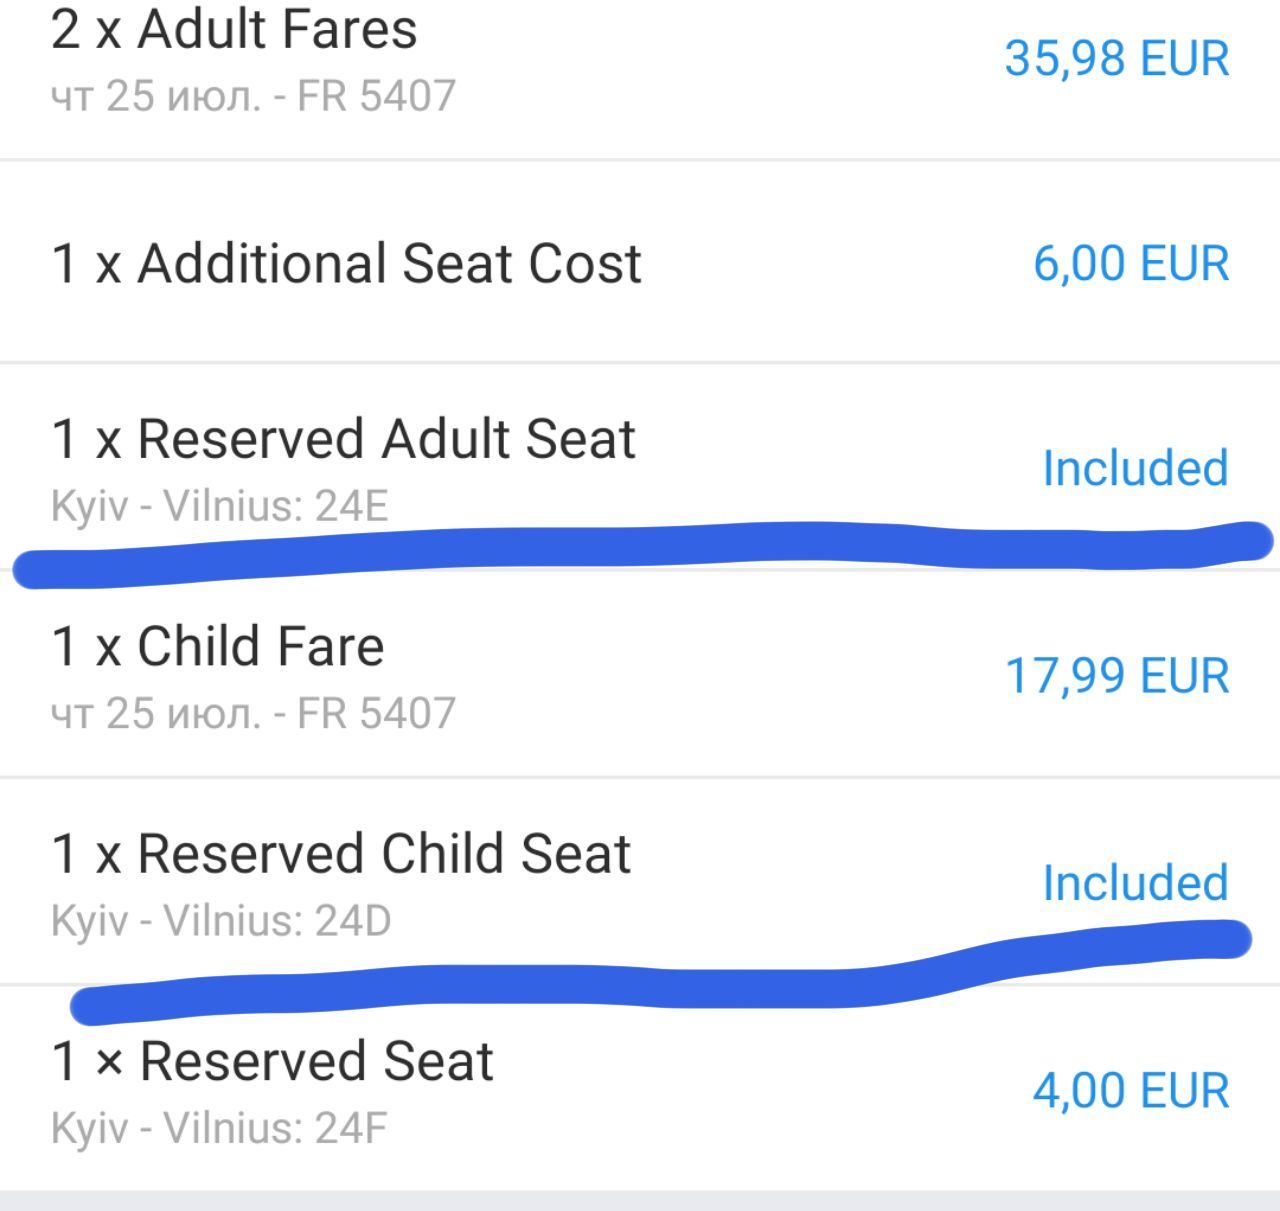Select the Reserved Adult Seat entry

640,466
